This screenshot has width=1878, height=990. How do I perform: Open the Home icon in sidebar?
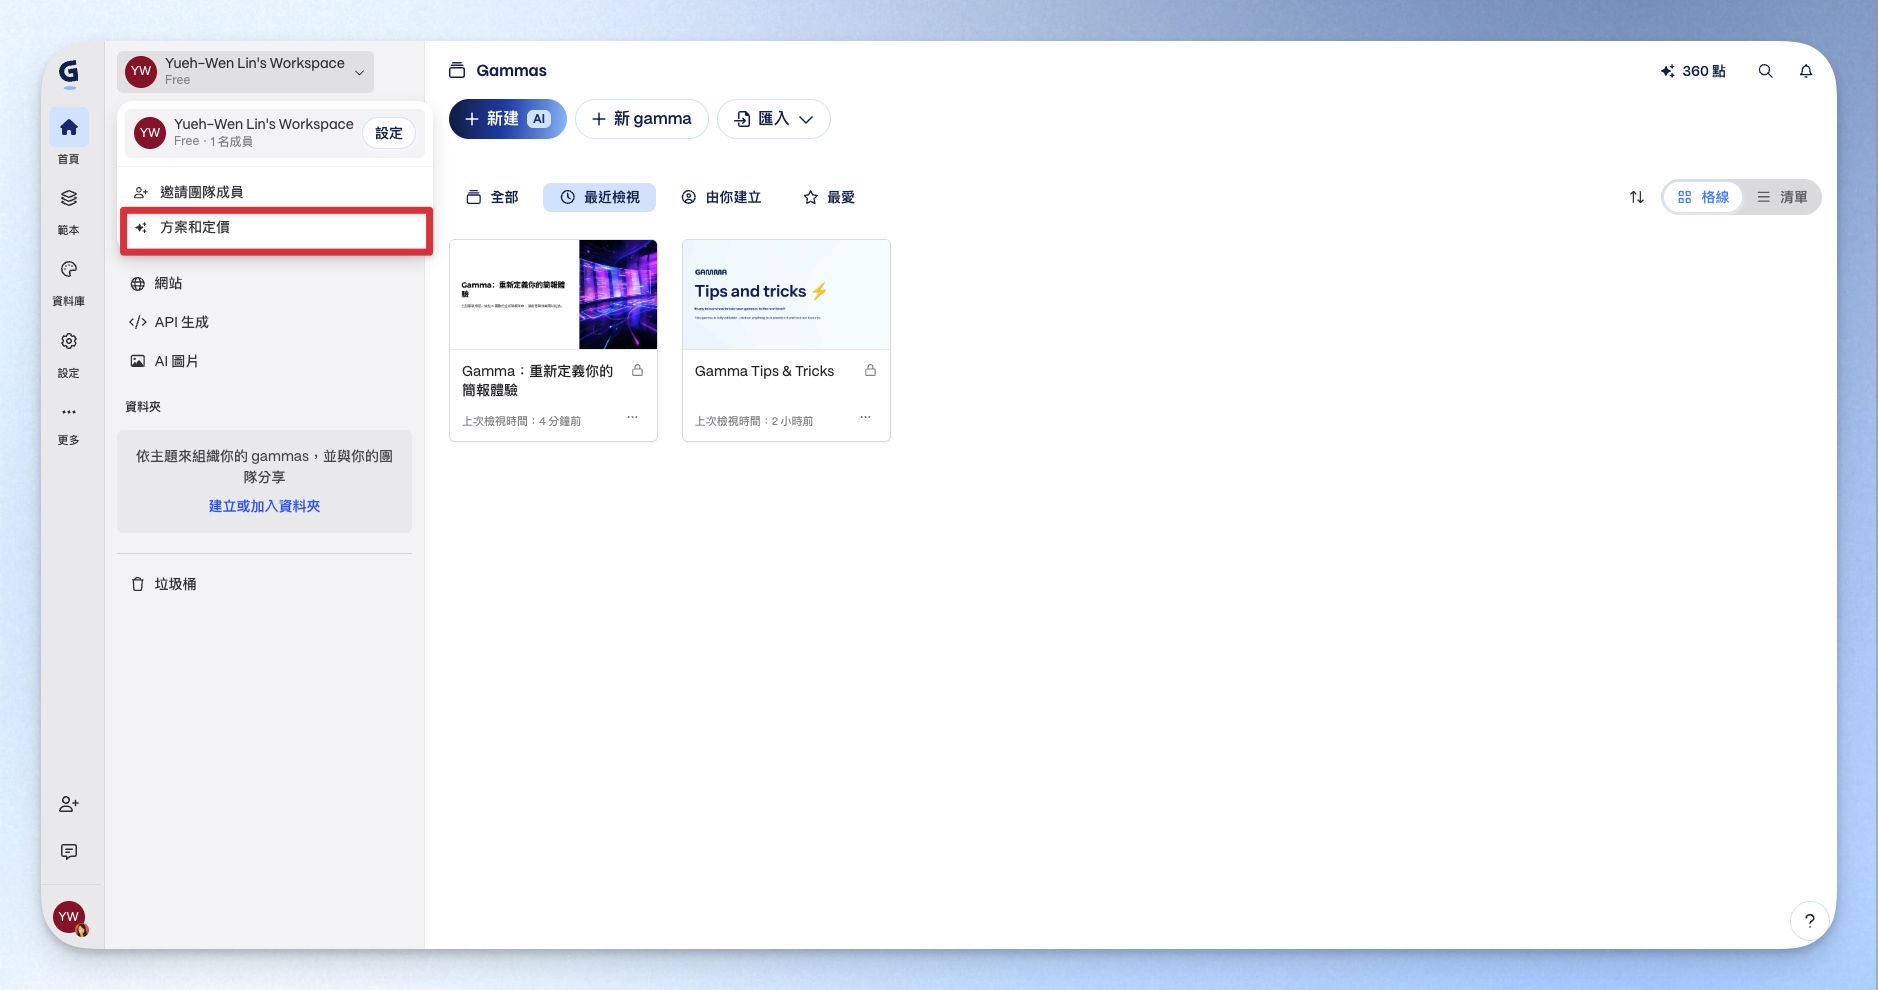pyautogui.click(x=68, y=128)
